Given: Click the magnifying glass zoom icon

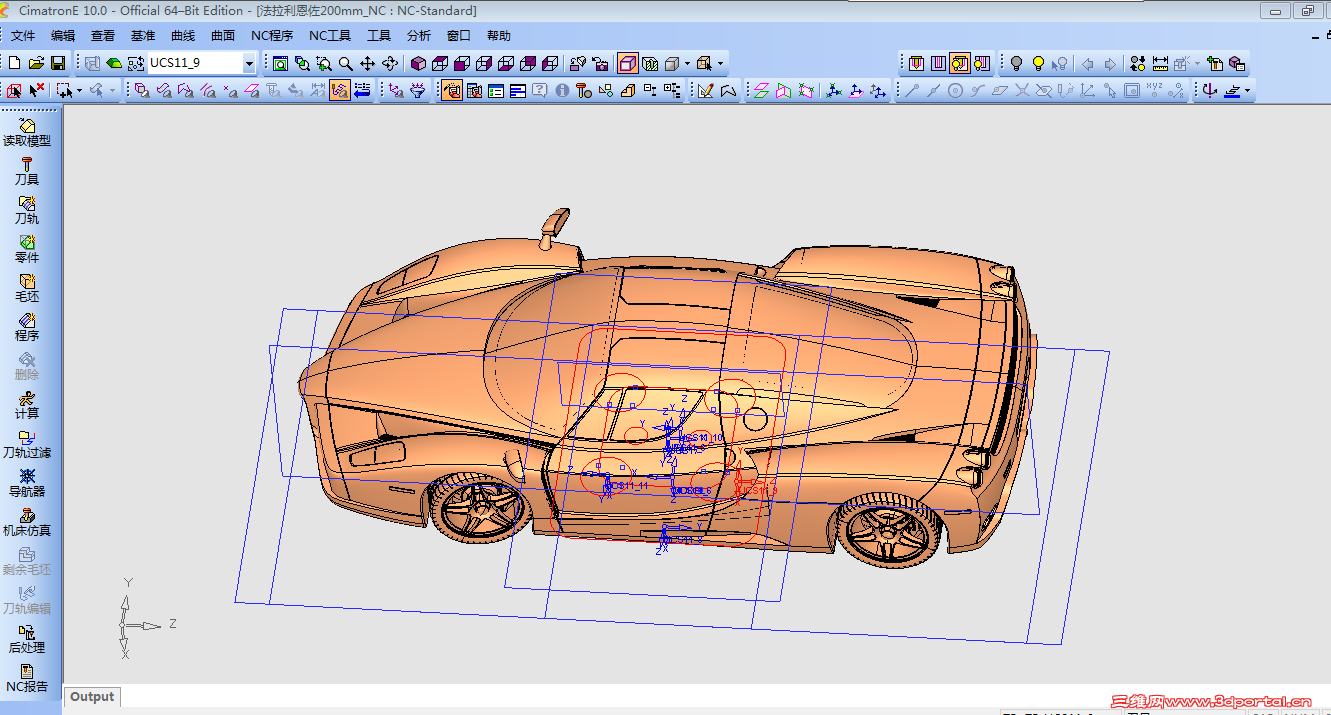Looking at the screenshot, I should tap(345, 63).
